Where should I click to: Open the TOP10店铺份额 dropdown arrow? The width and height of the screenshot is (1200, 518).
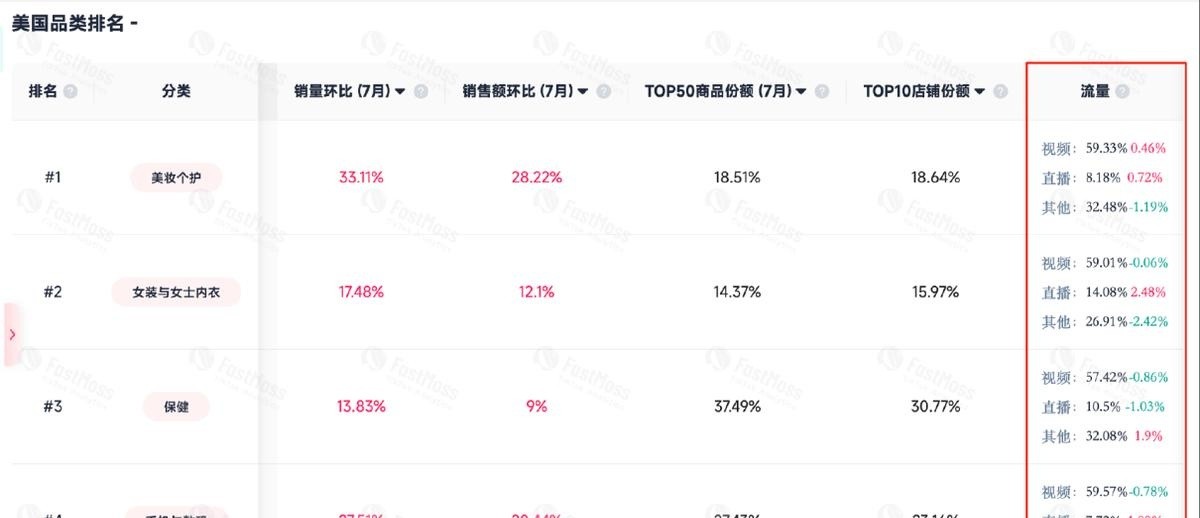tap(980, 91)
